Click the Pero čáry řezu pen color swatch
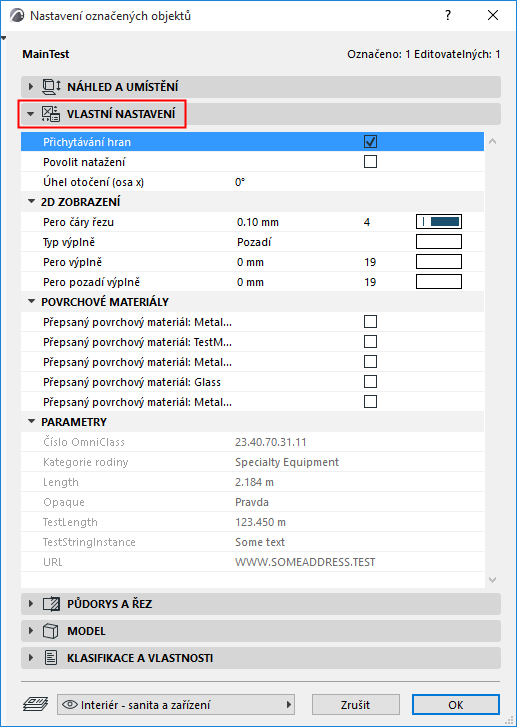Viewport: 517px width, 727px height. tap(439, 222)
